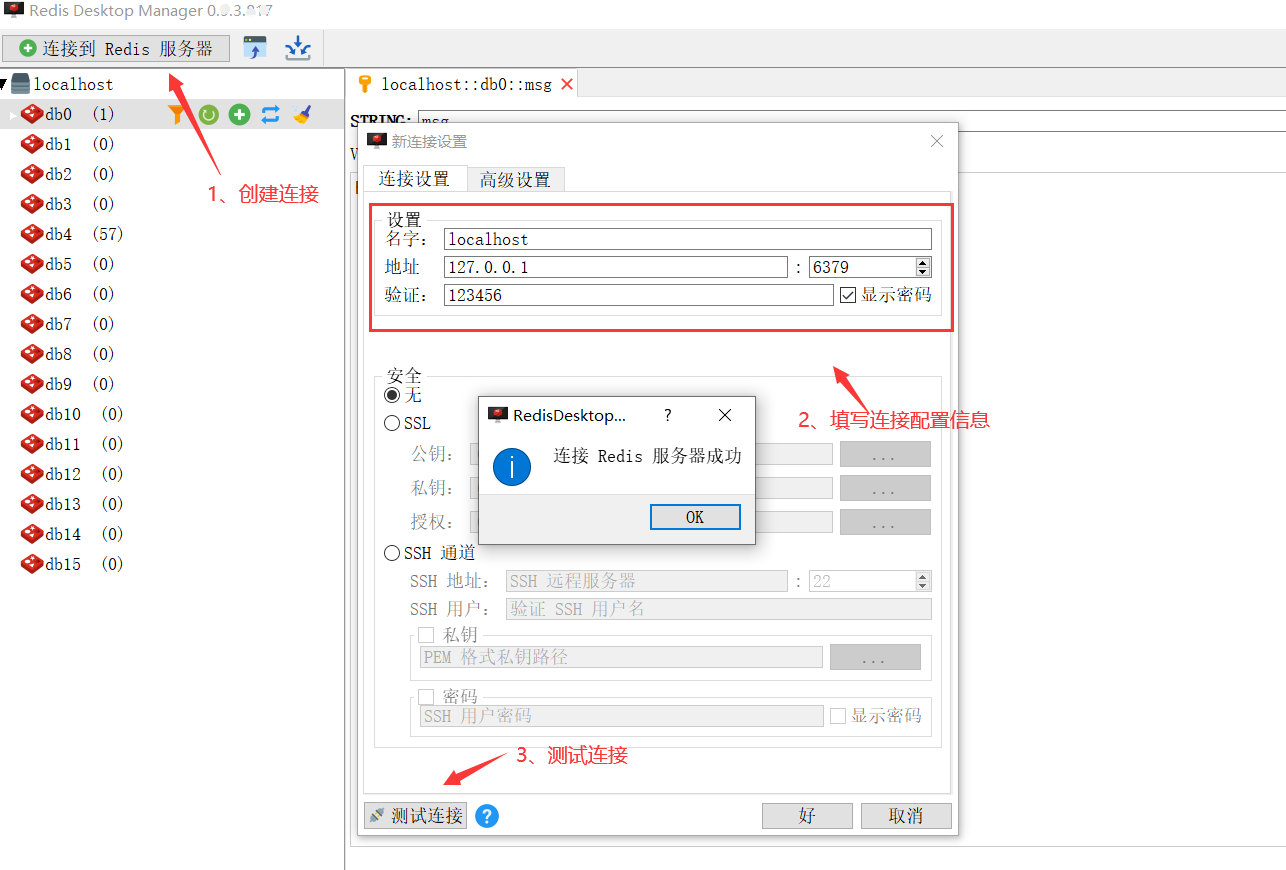Click the localhost server icon in tree
The height and width of the screenshot is (870, 1286).
click(x=20, y=84)
